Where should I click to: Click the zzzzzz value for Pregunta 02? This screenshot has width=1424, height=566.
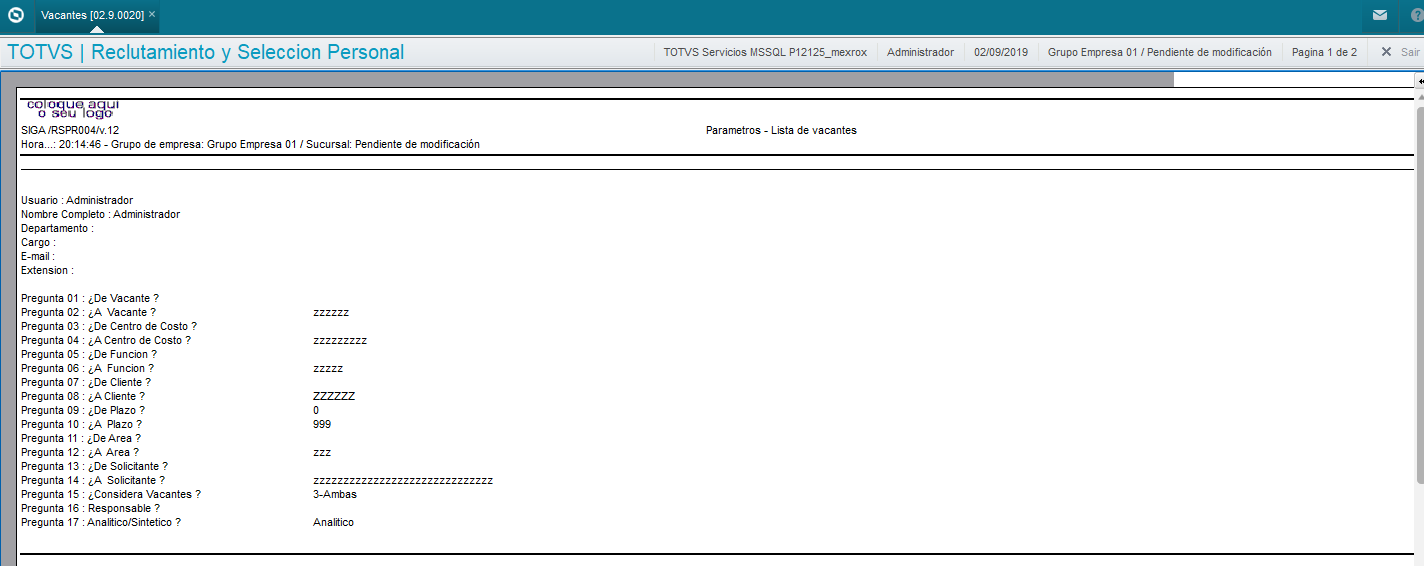[331, 313]
